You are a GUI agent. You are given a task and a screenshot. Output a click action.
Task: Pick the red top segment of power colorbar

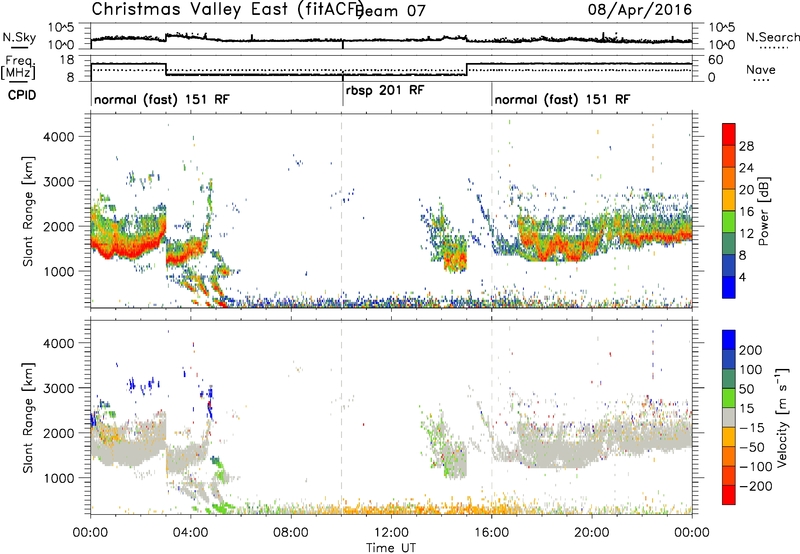729,135
